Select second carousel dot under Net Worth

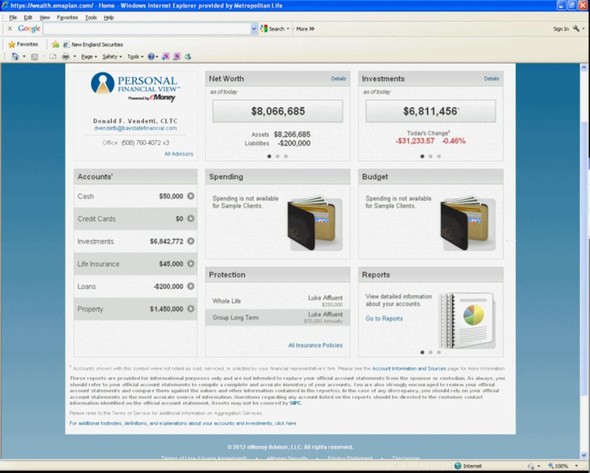pos(278,156)
